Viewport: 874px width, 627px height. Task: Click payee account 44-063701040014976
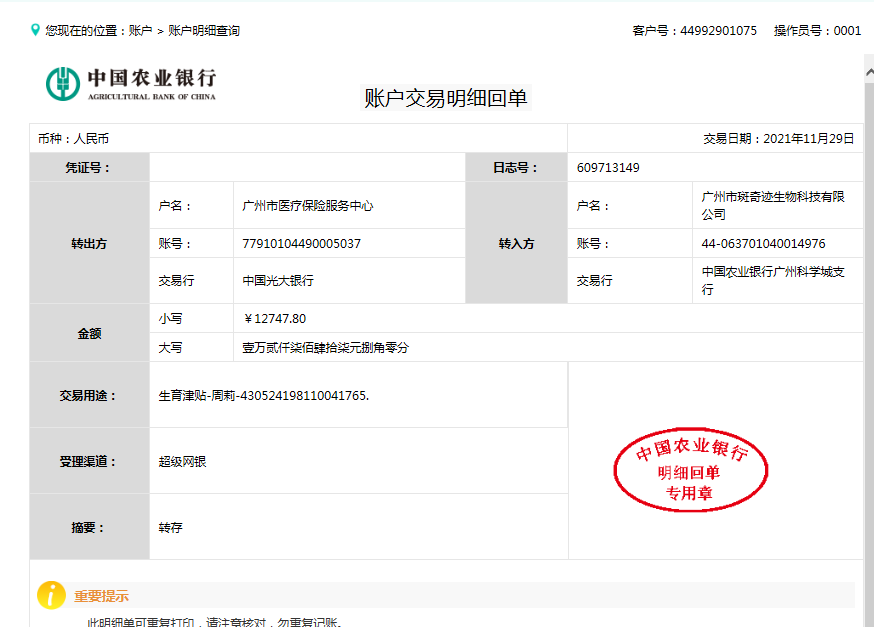pyautogui.click(x=763, y=244)
